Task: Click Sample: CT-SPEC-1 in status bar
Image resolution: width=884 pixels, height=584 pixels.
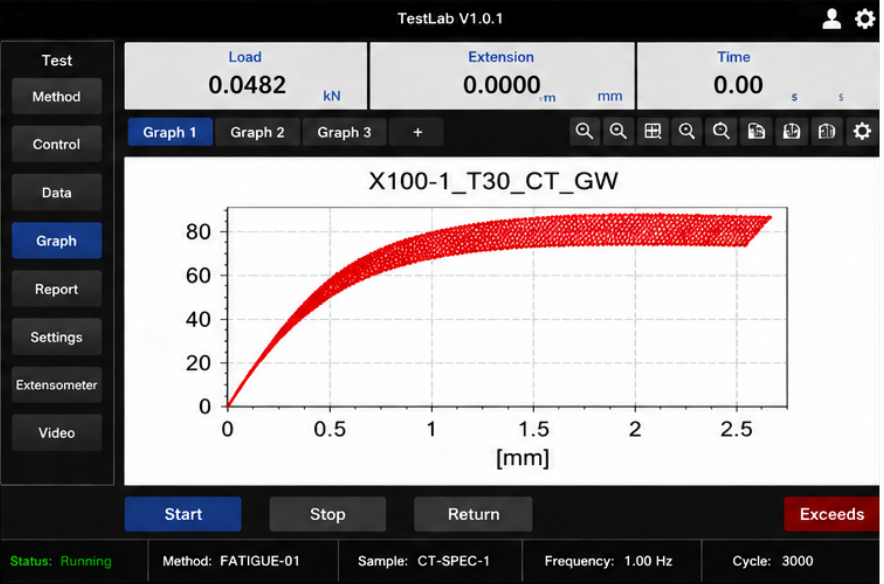Action: pyautogui.click(x=423, y=561)
